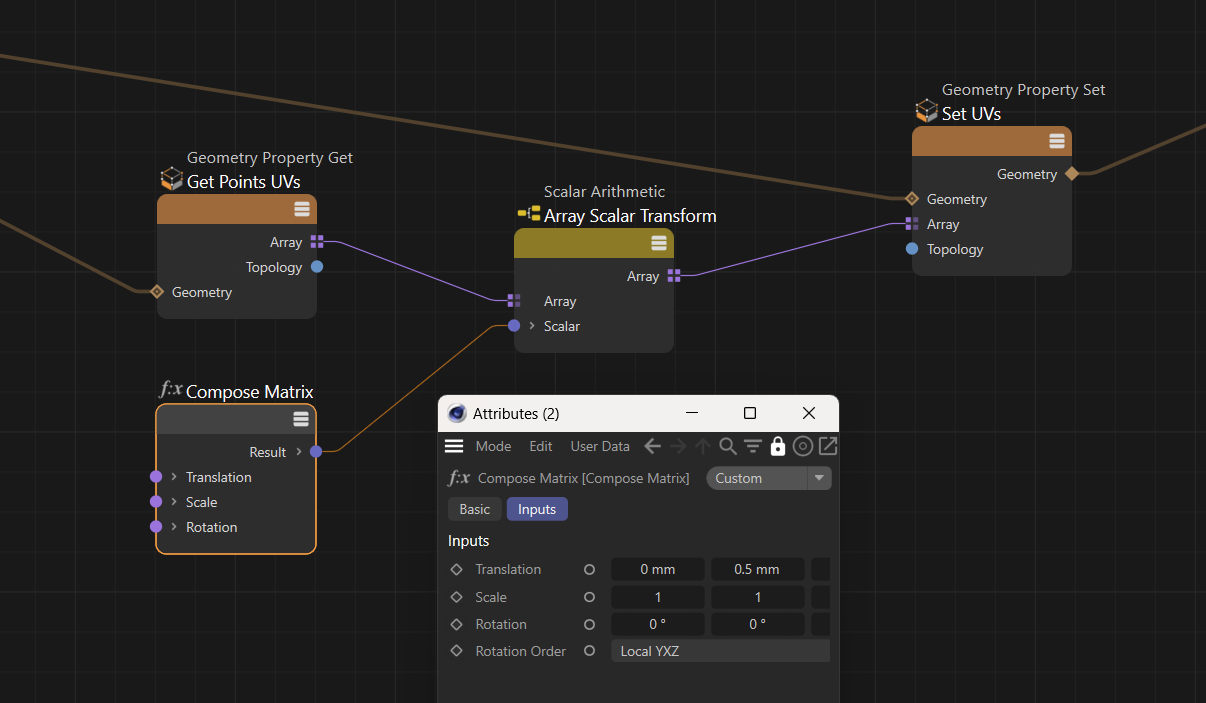Open the Attributes hamburger menu
Image resolution: width=1206 pixels, height=703 pixels.
pyautogui.click(x=454, y=446)
